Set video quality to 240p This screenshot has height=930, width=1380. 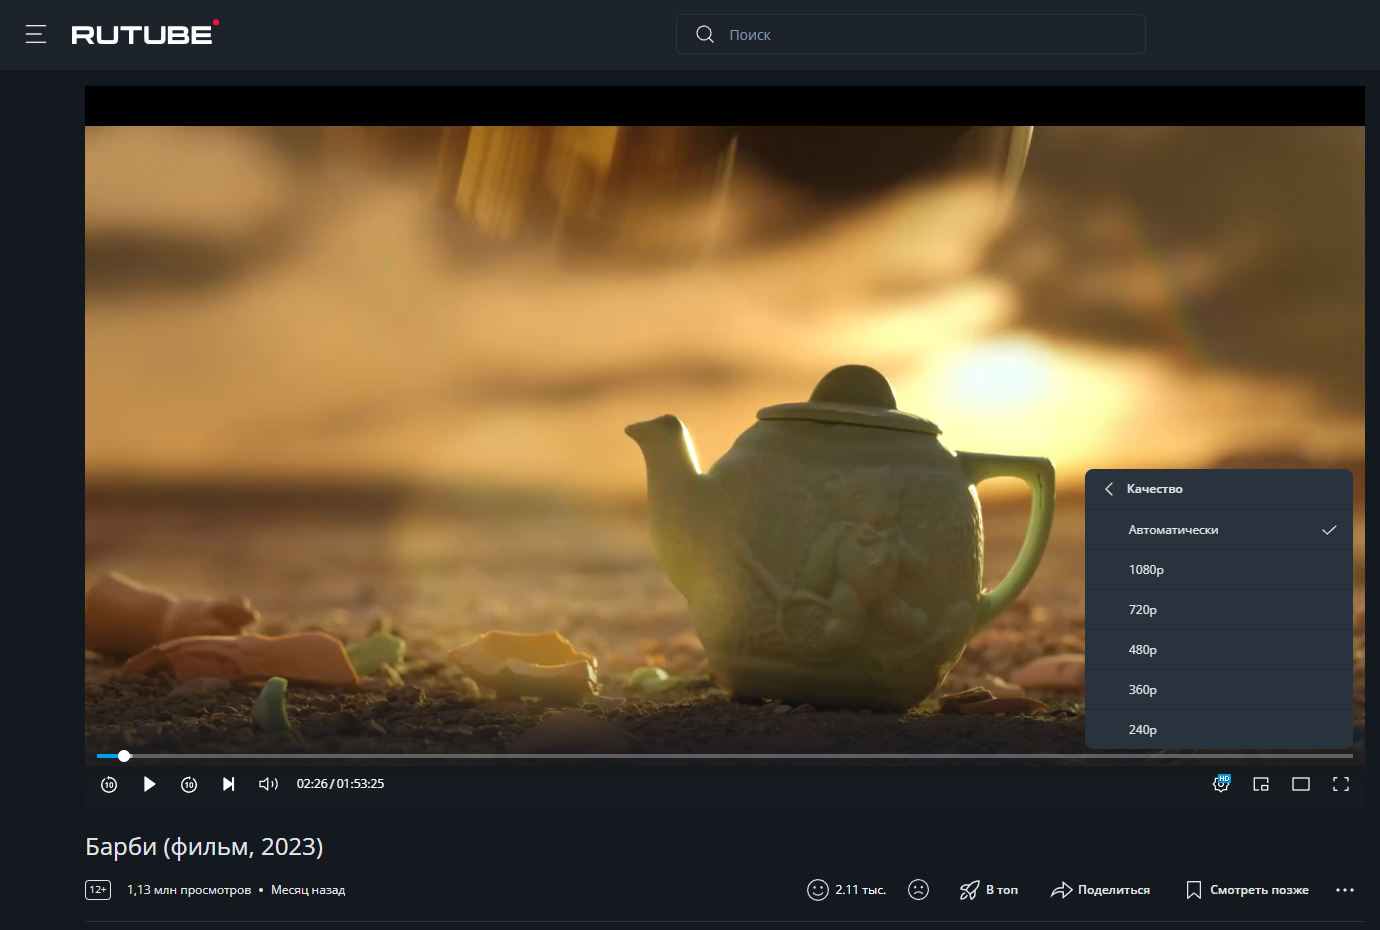1219,730
